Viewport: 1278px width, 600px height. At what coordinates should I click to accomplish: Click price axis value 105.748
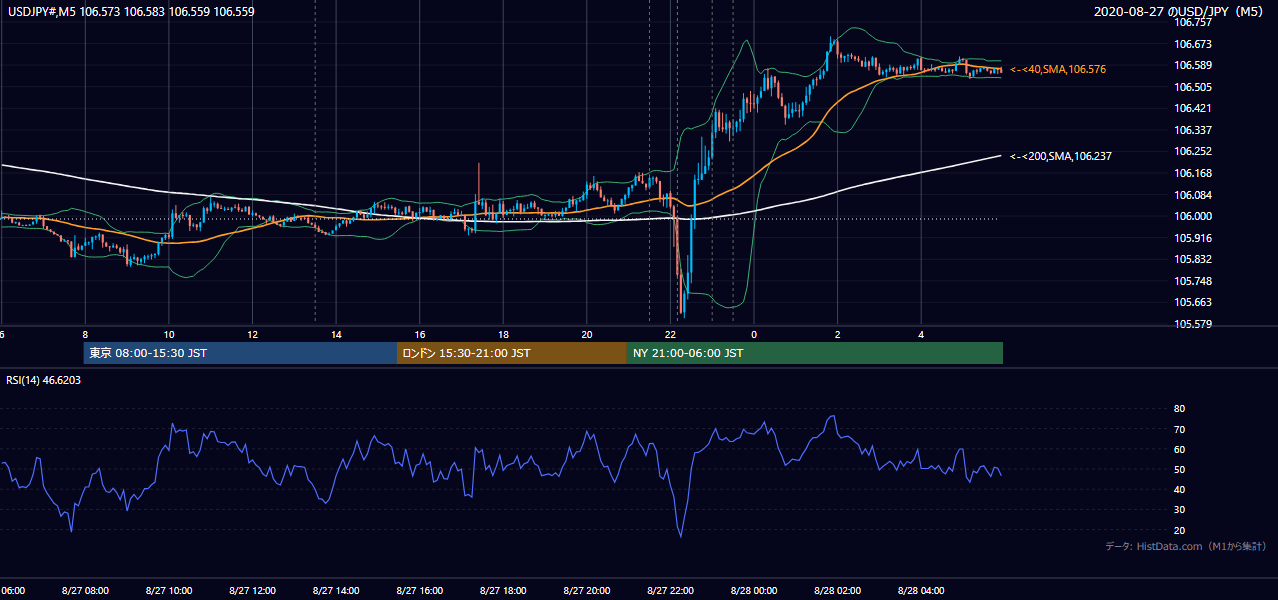click(x=1193, y=281)
